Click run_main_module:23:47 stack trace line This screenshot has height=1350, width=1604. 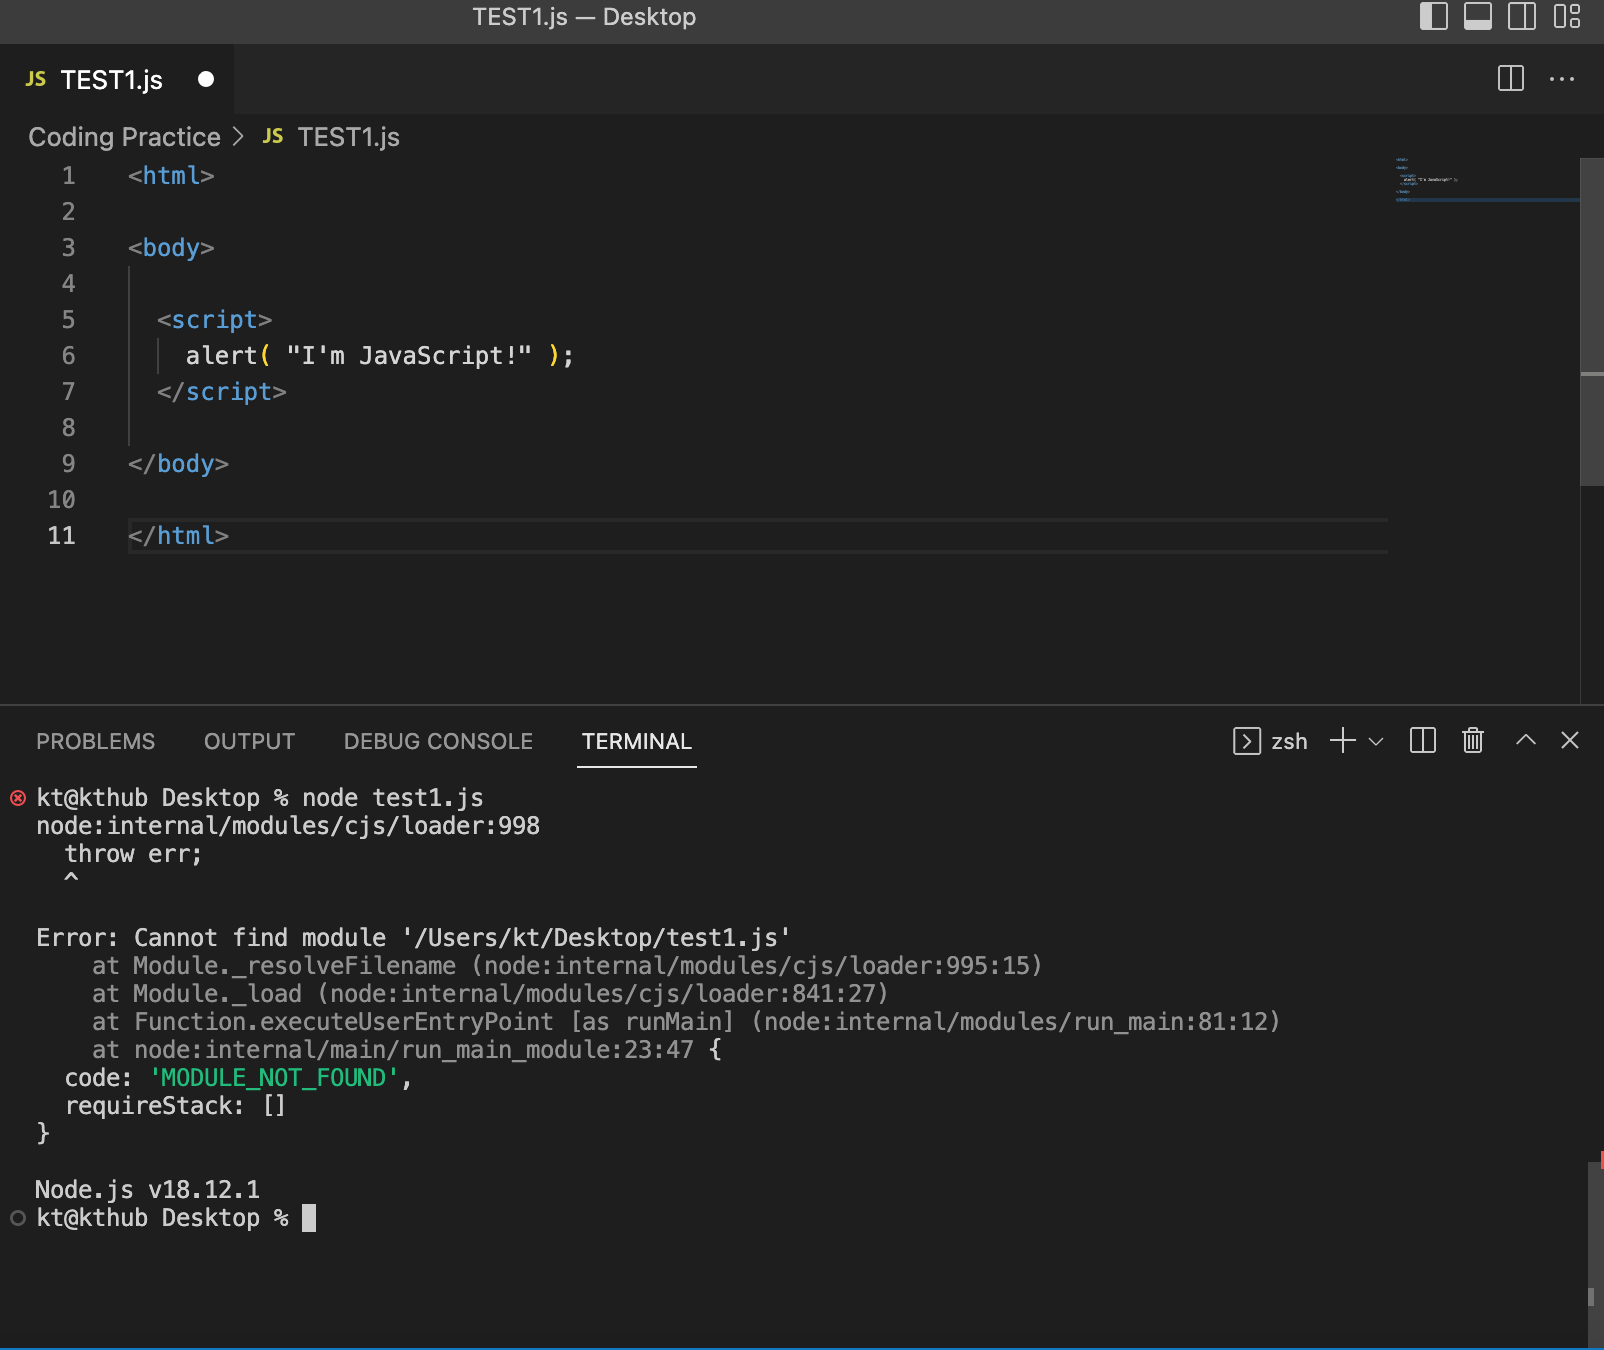[x=407, y=1050]
